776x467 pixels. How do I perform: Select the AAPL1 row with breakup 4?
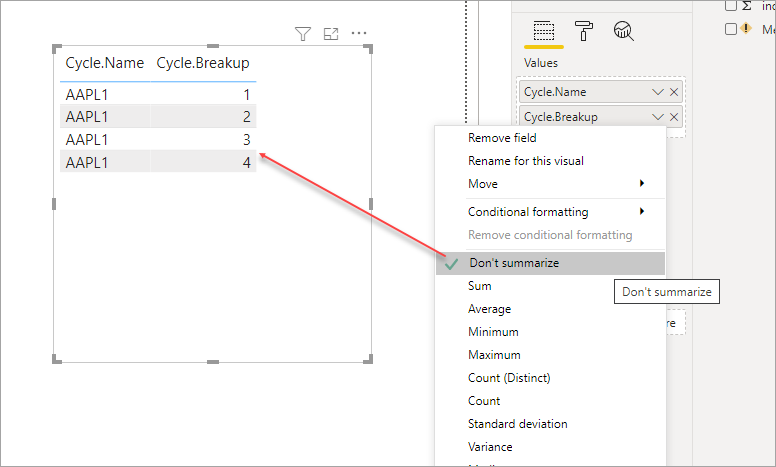coord(158,162)
